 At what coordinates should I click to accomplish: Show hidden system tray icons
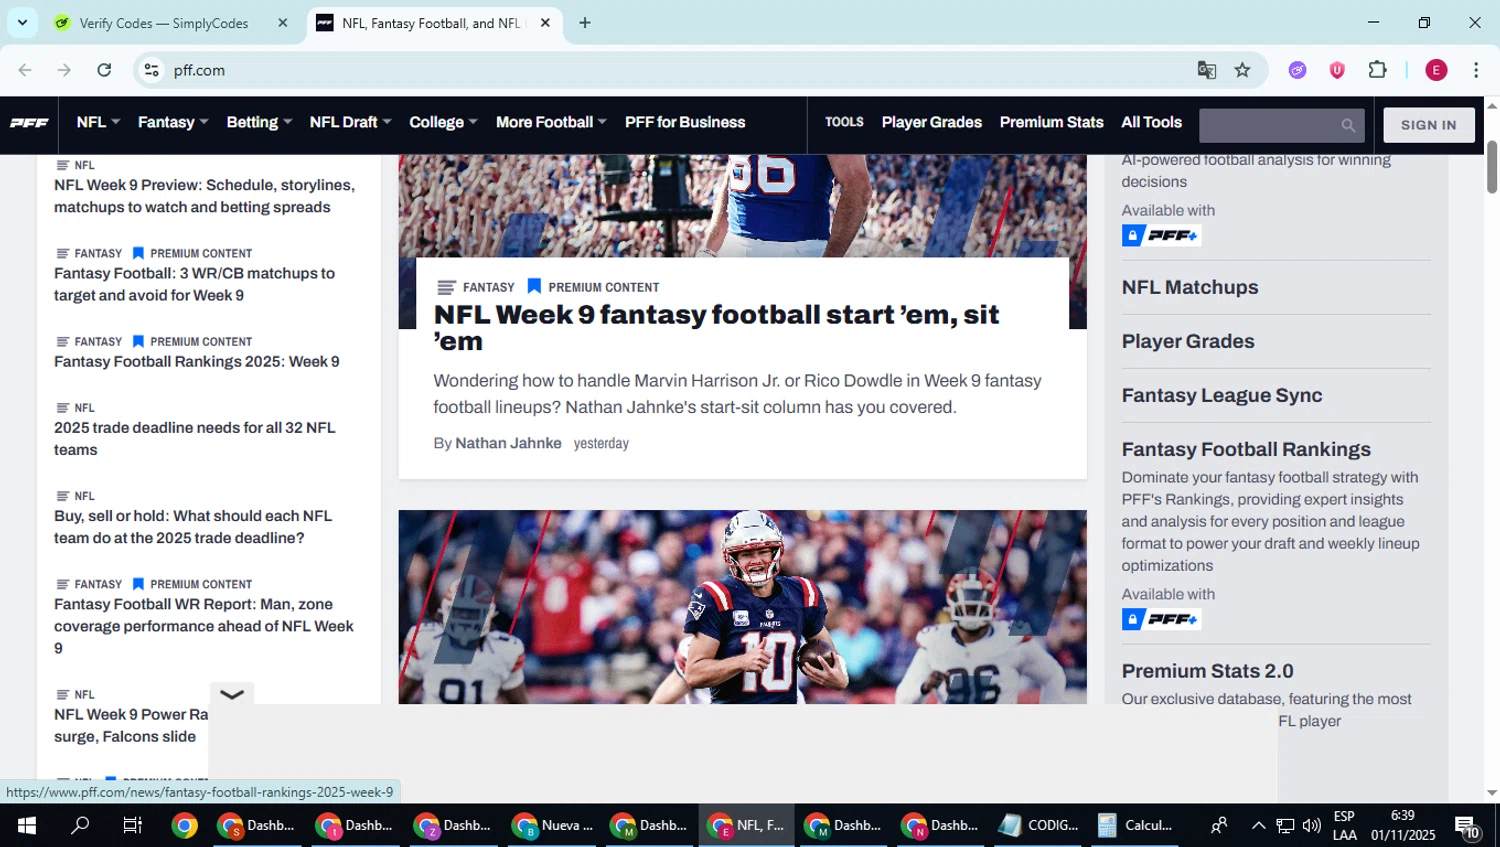click(x=1258, y=825)
